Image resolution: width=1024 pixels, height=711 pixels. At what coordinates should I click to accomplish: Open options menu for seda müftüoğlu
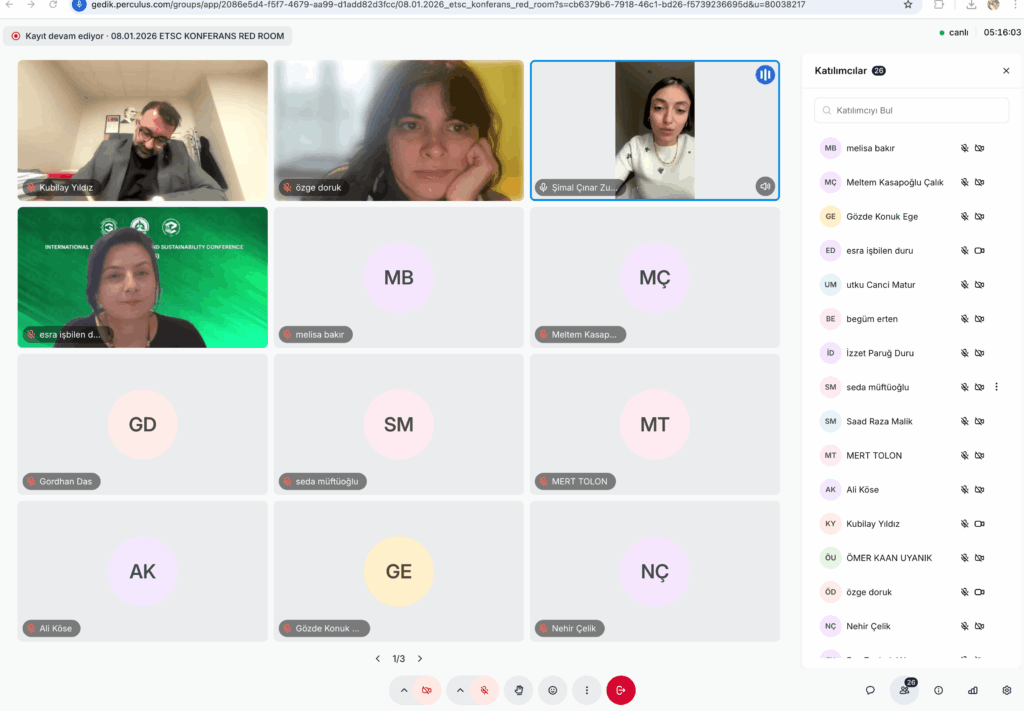click(996, 387)
